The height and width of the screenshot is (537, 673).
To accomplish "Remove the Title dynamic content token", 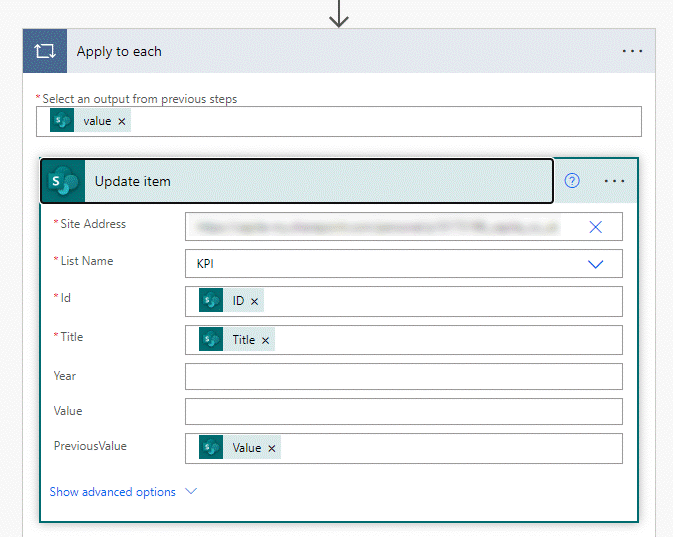I will click(266, 340).
